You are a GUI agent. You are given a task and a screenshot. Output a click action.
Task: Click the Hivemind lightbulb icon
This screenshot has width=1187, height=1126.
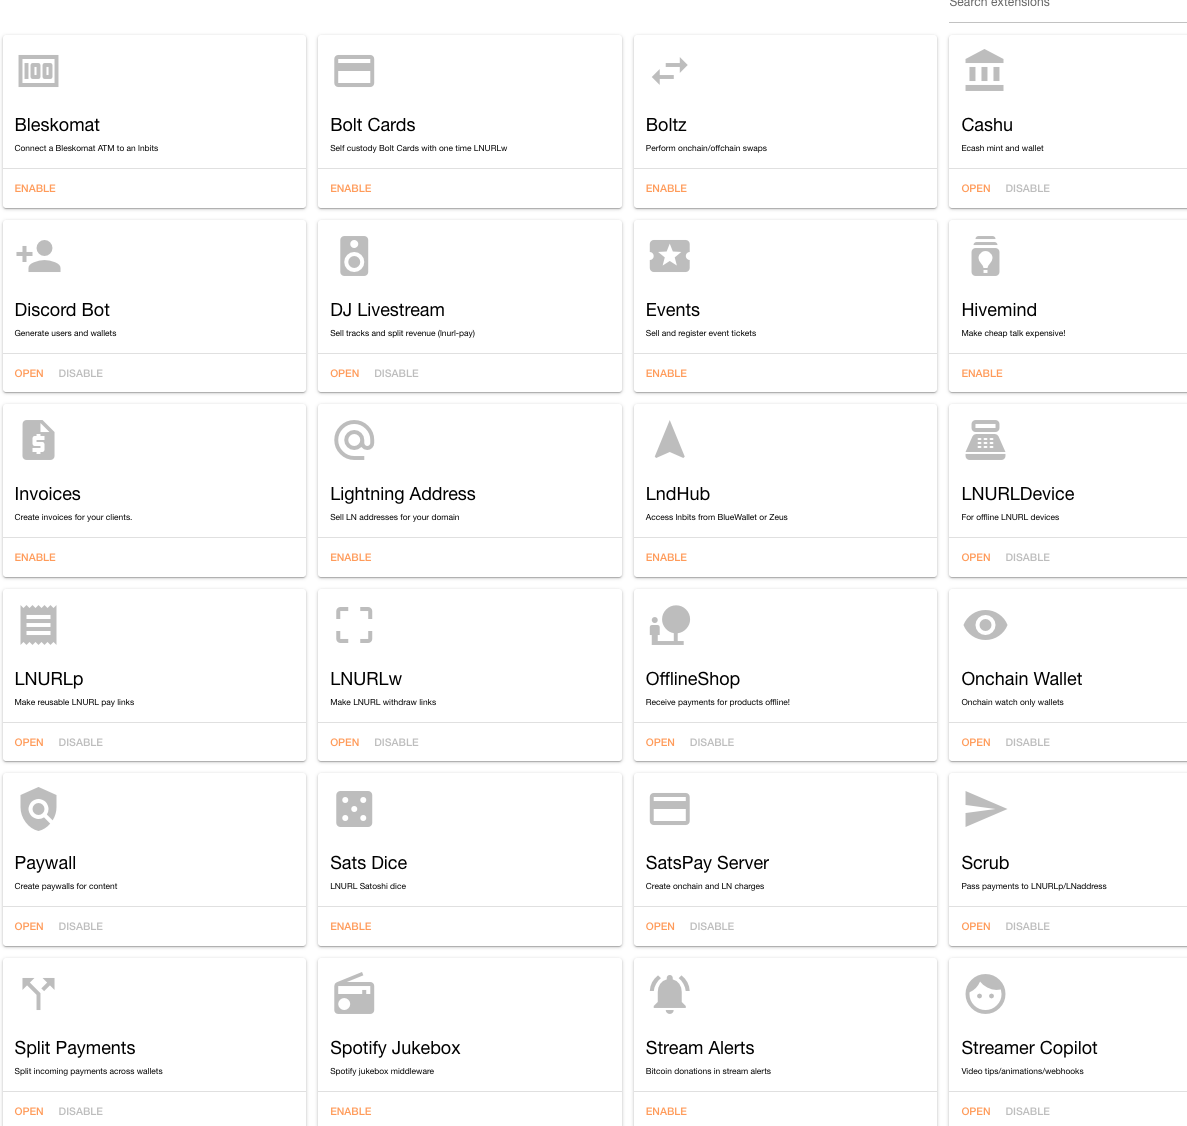point(985,256)
